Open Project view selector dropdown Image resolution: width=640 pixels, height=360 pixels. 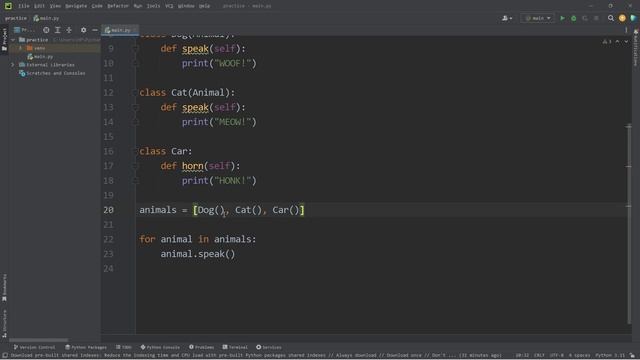click(24, 30)
